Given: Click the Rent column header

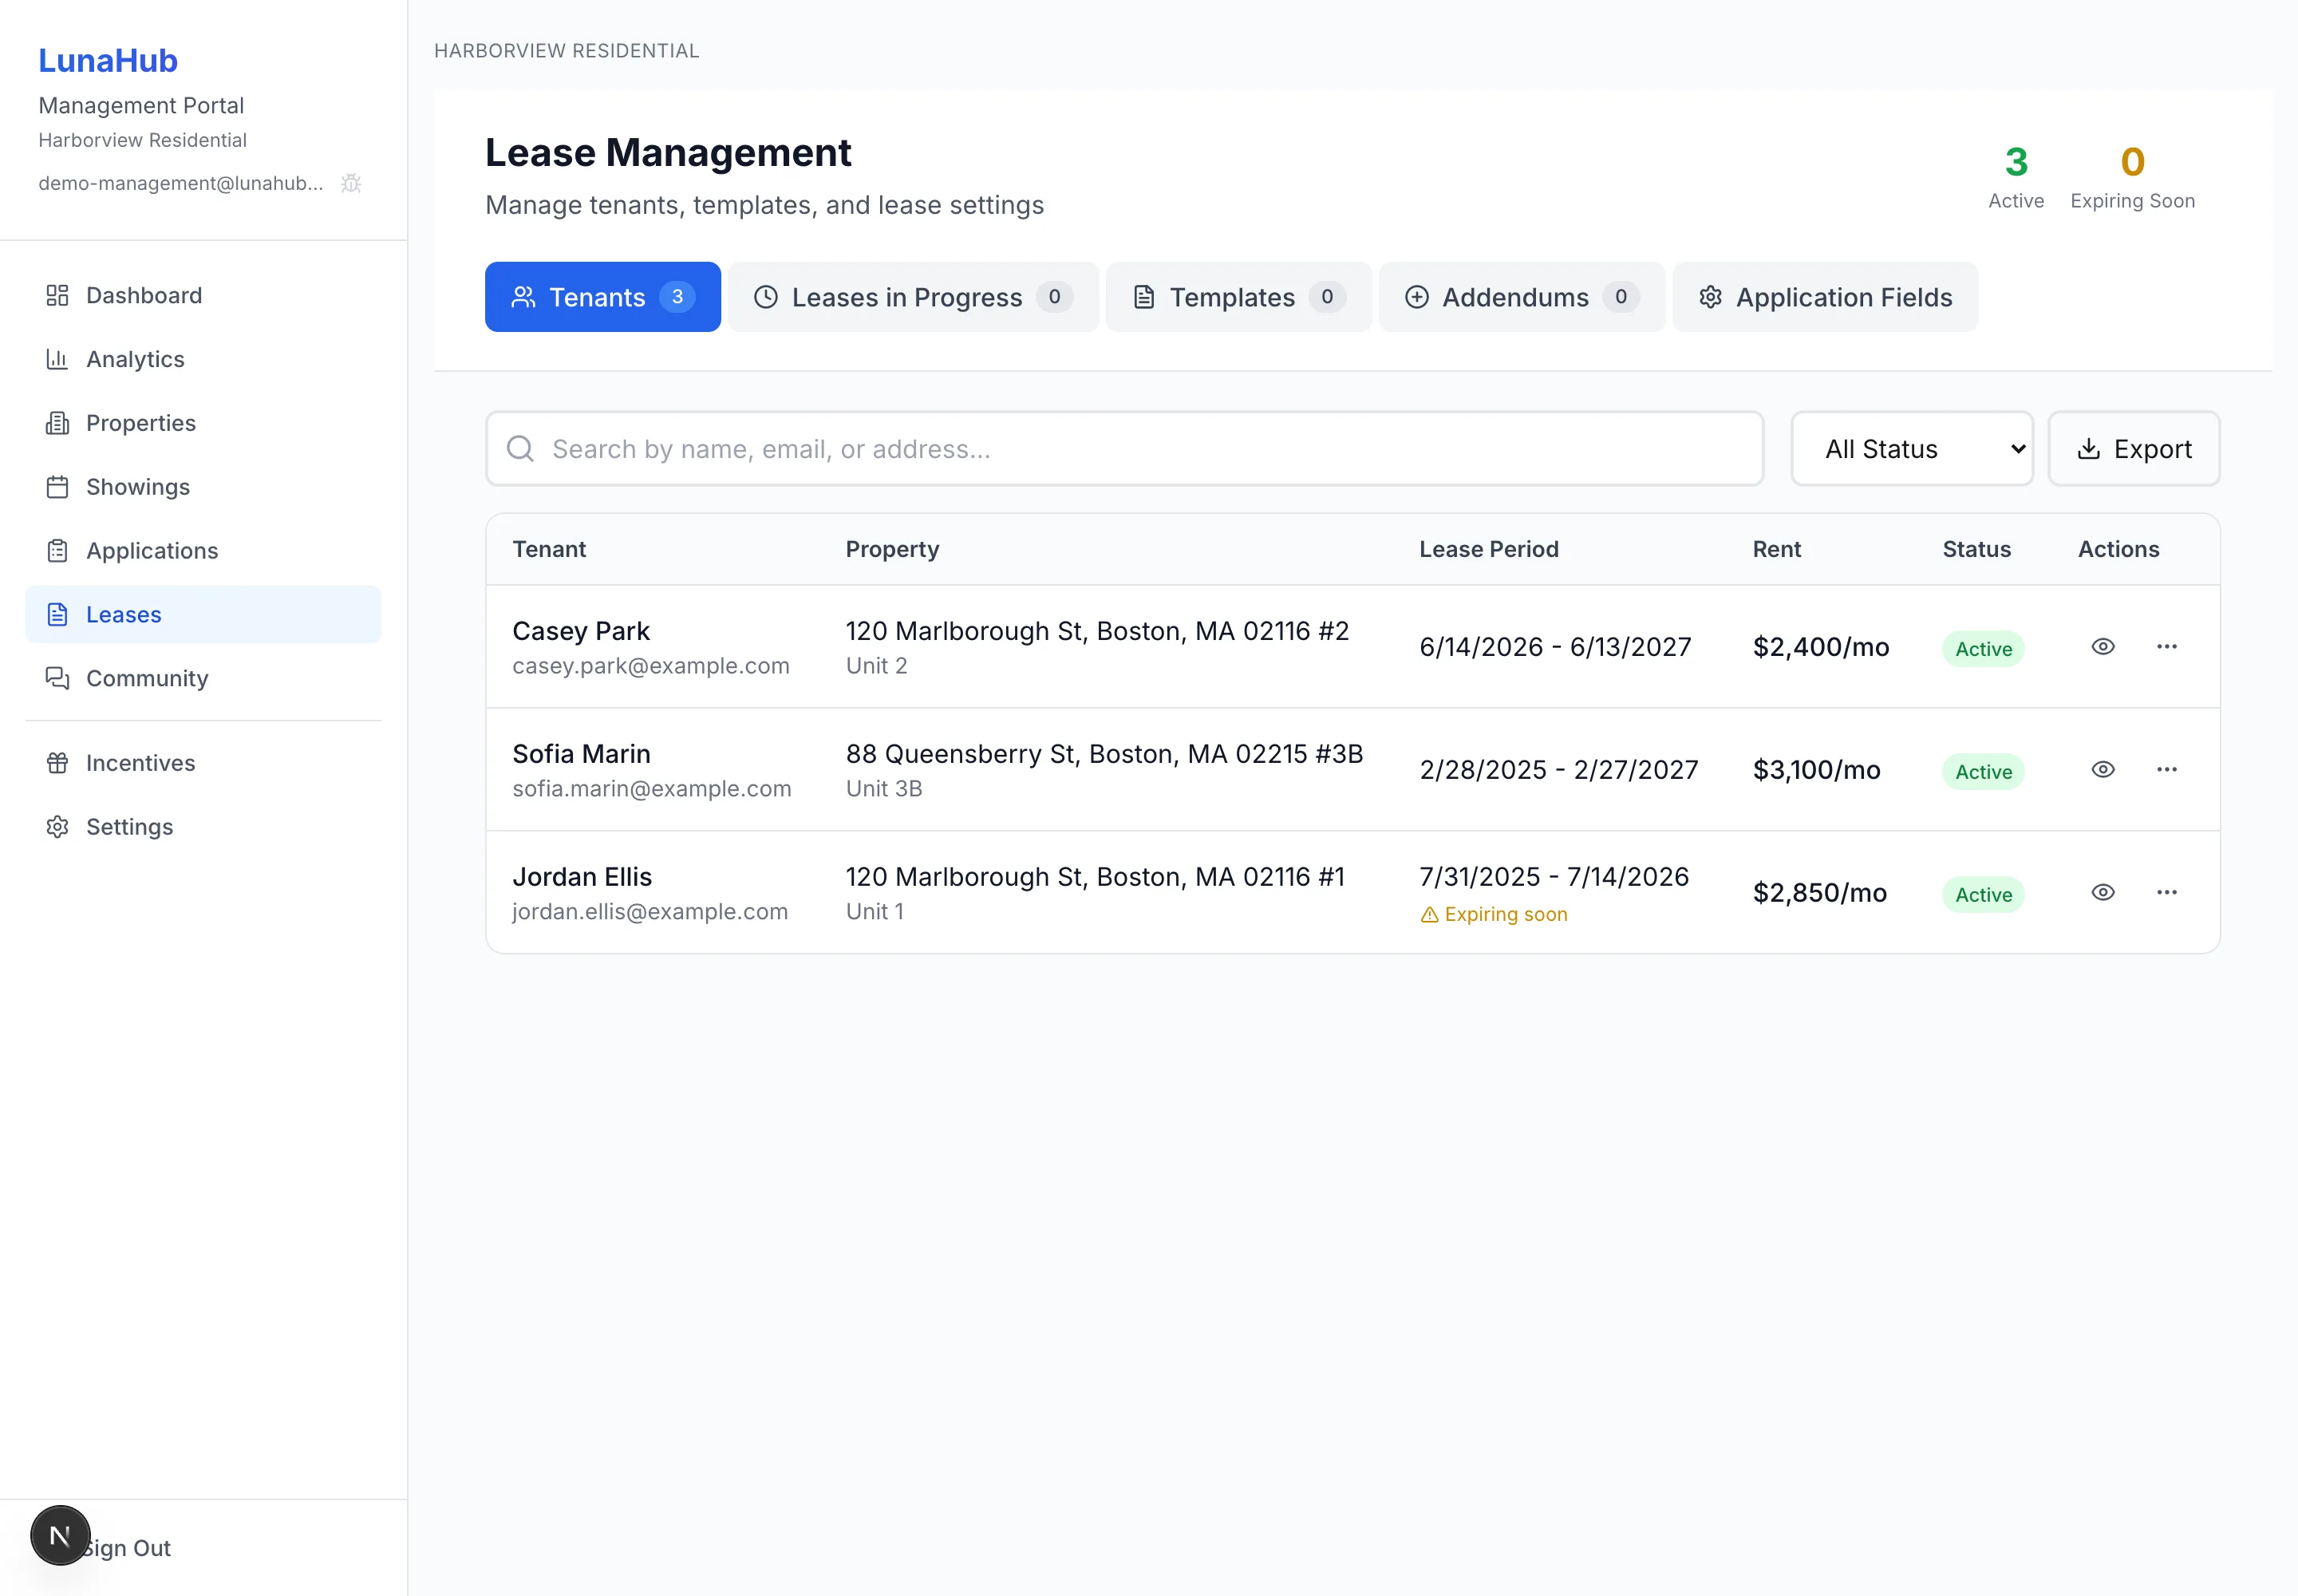Looking at the screenshot, I should (1777, 549).
